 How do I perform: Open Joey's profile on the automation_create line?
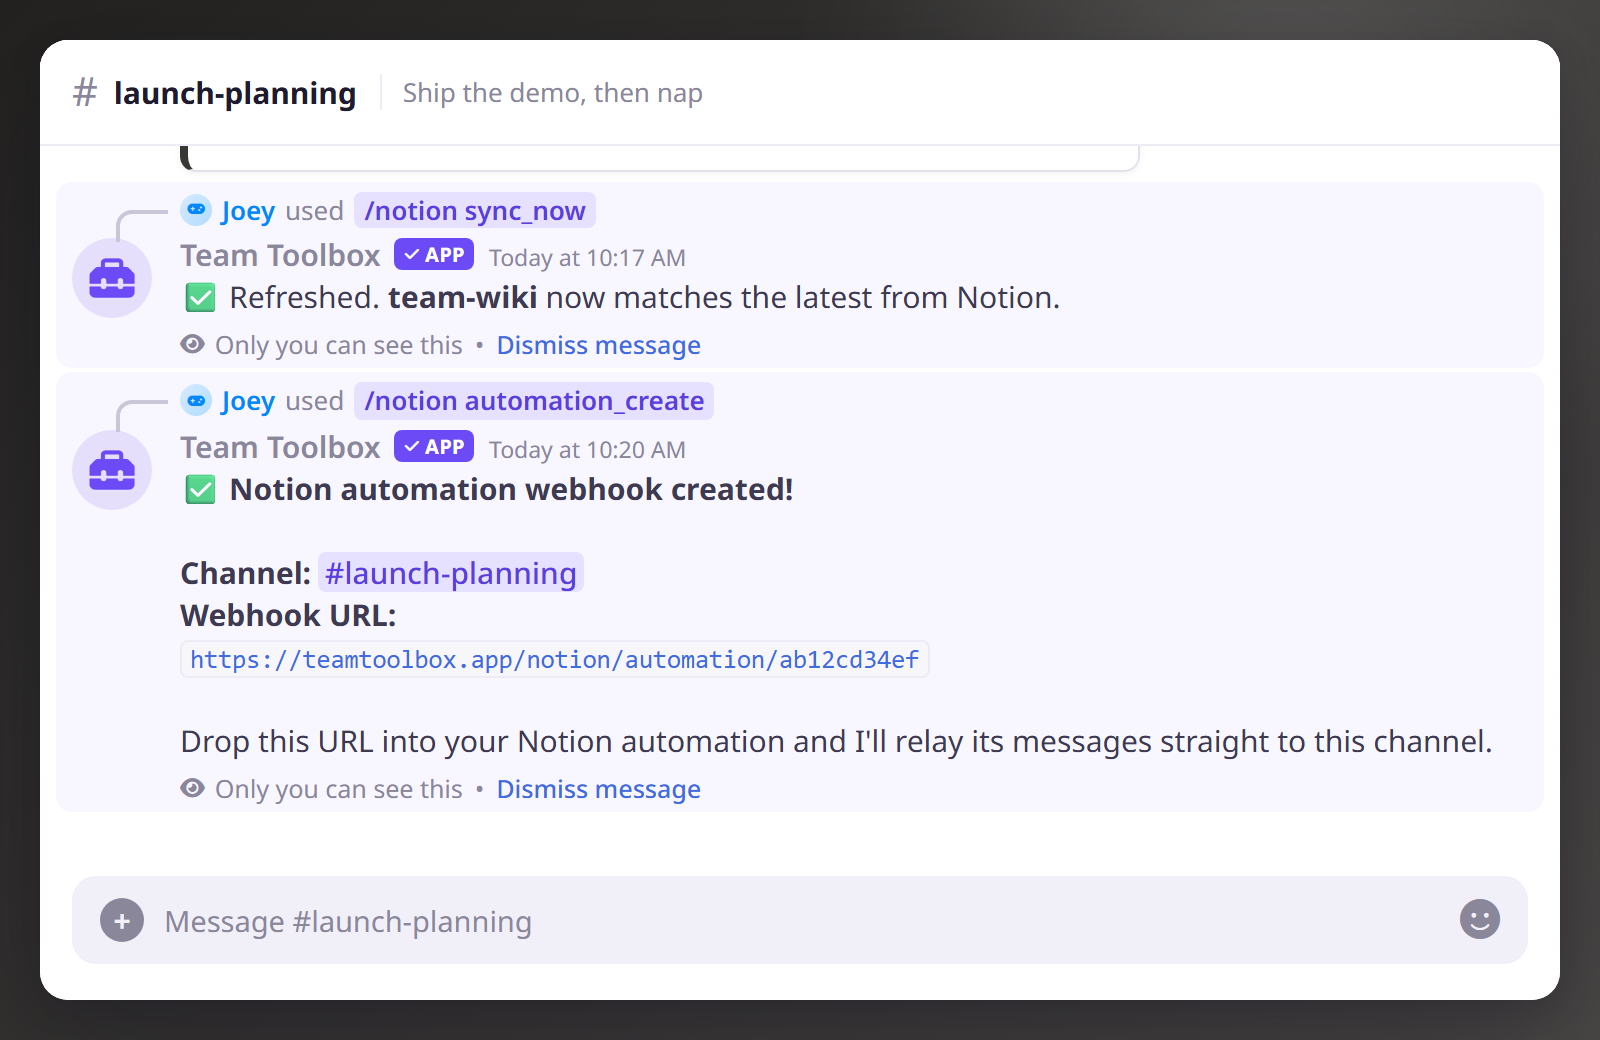[x=248, y=401]
